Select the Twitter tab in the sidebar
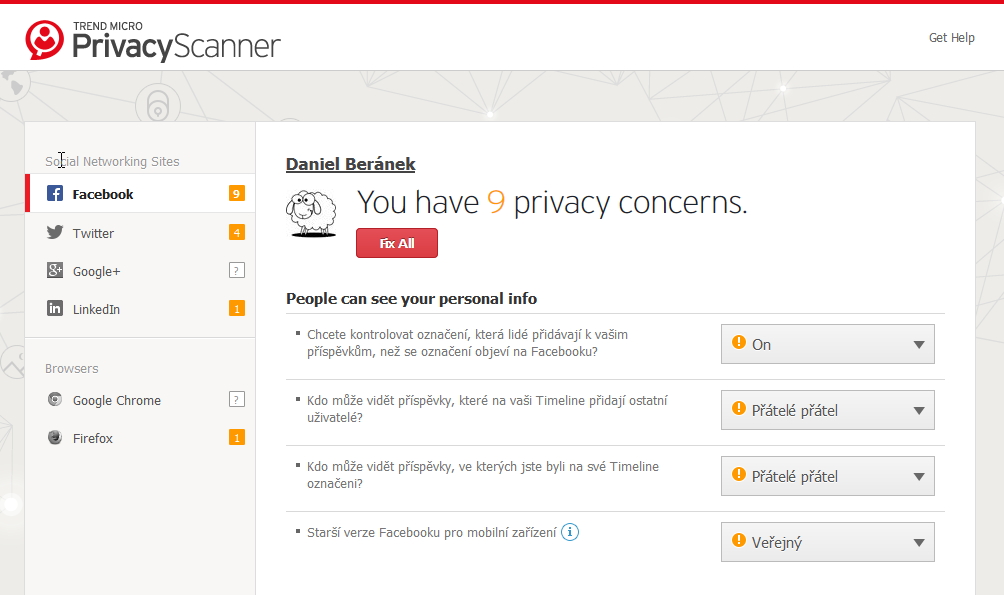The image size is (1004, 595). click(94, 233)
